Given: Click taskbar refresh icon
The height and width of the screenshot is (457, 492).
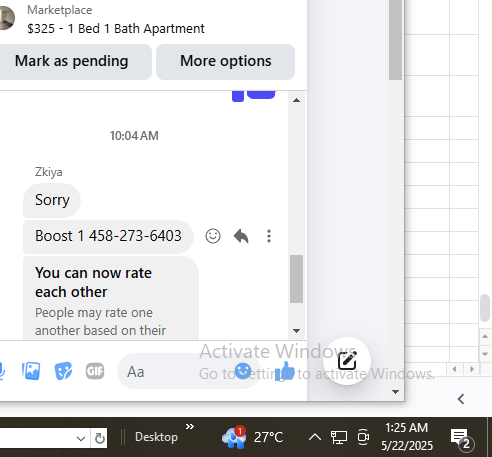Looking at the screenshot, I should (x=100, y=438).
